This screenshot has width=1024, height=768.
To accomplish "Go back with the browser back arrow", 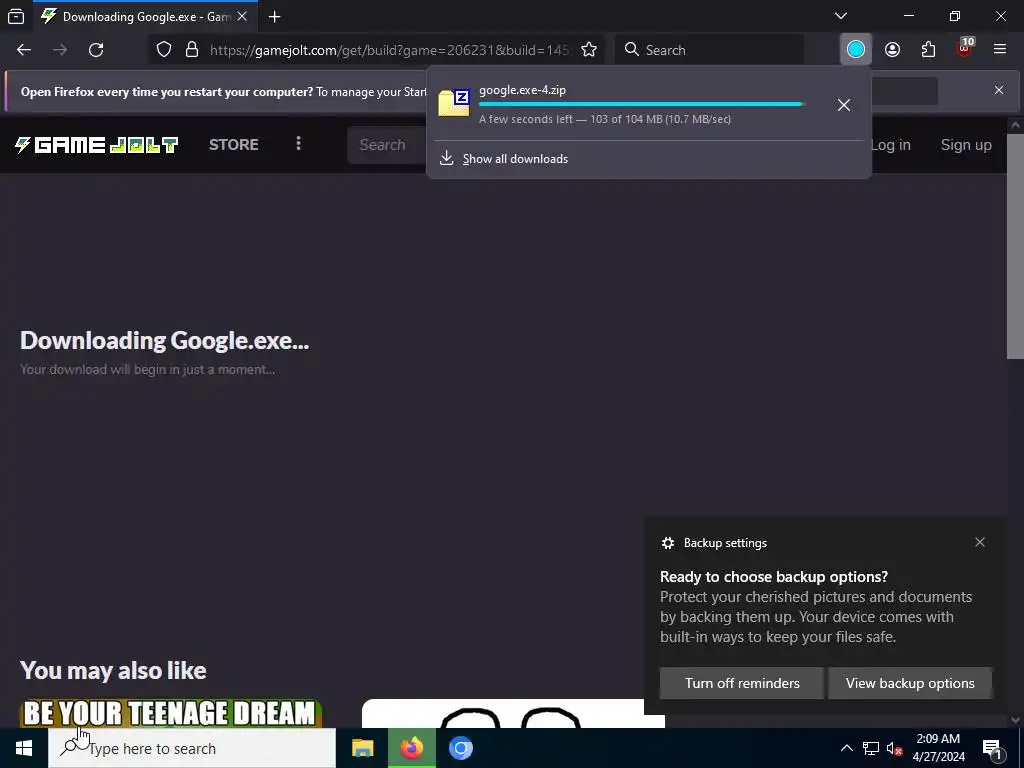I will [24, 50].
